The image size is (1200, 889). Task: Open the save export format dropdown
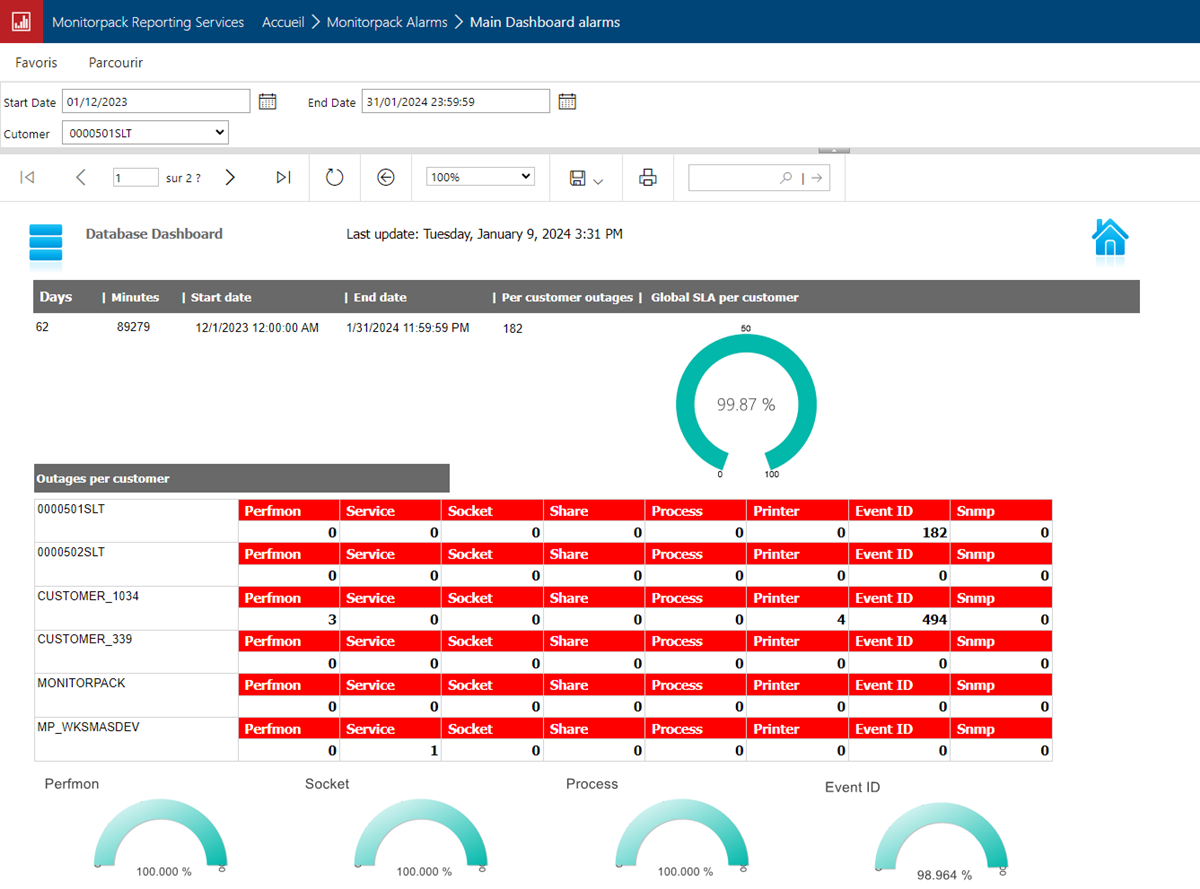coord(586,178)
